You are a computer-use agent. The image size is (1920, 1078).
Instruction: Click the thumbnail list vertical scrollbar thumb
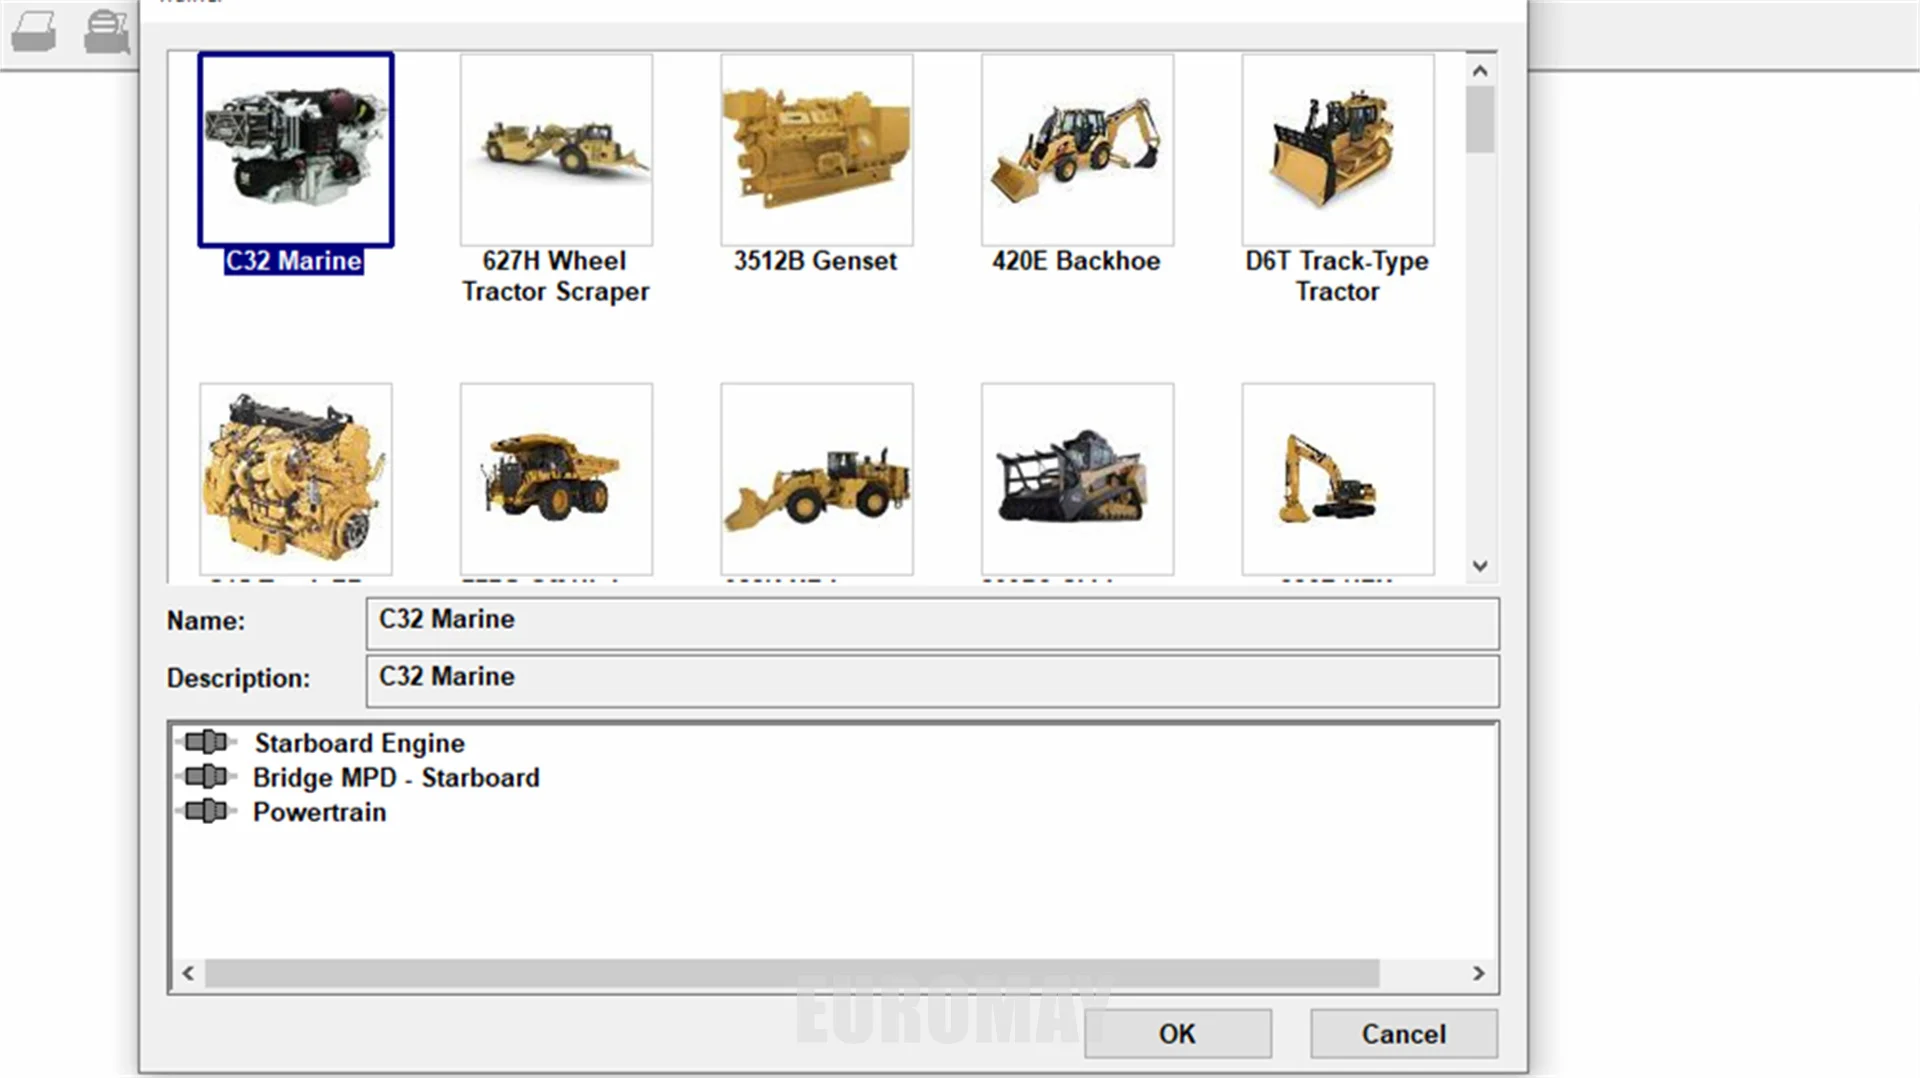point(1481,119)
